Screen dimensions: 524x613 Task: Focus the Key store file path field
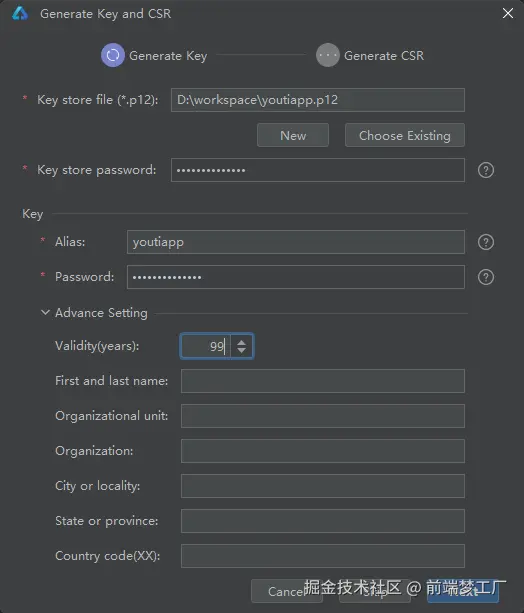(318, 100)
